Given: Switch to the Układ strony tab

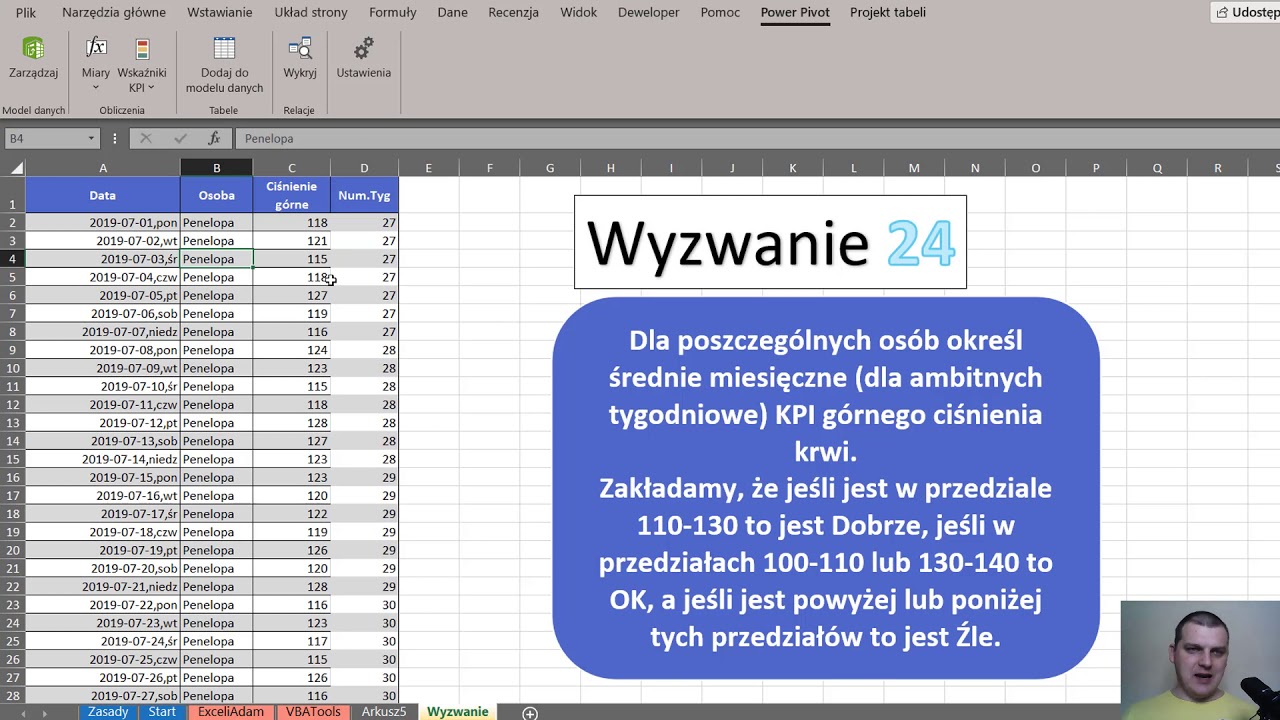Looking at the screenshot, I should click(311, 12).
